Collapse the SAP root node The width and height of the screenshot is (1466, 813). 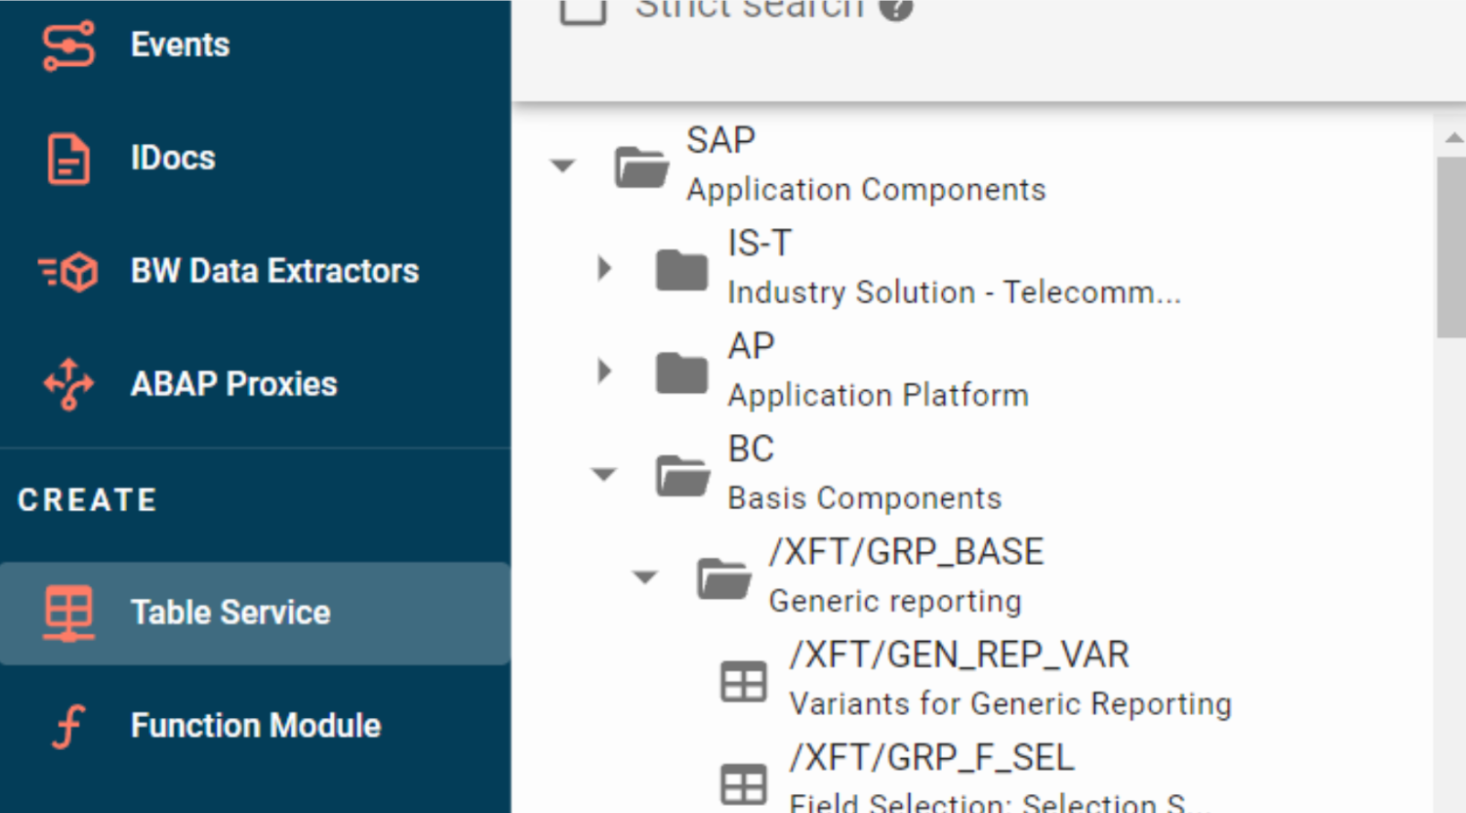click(x=563, y=166)
